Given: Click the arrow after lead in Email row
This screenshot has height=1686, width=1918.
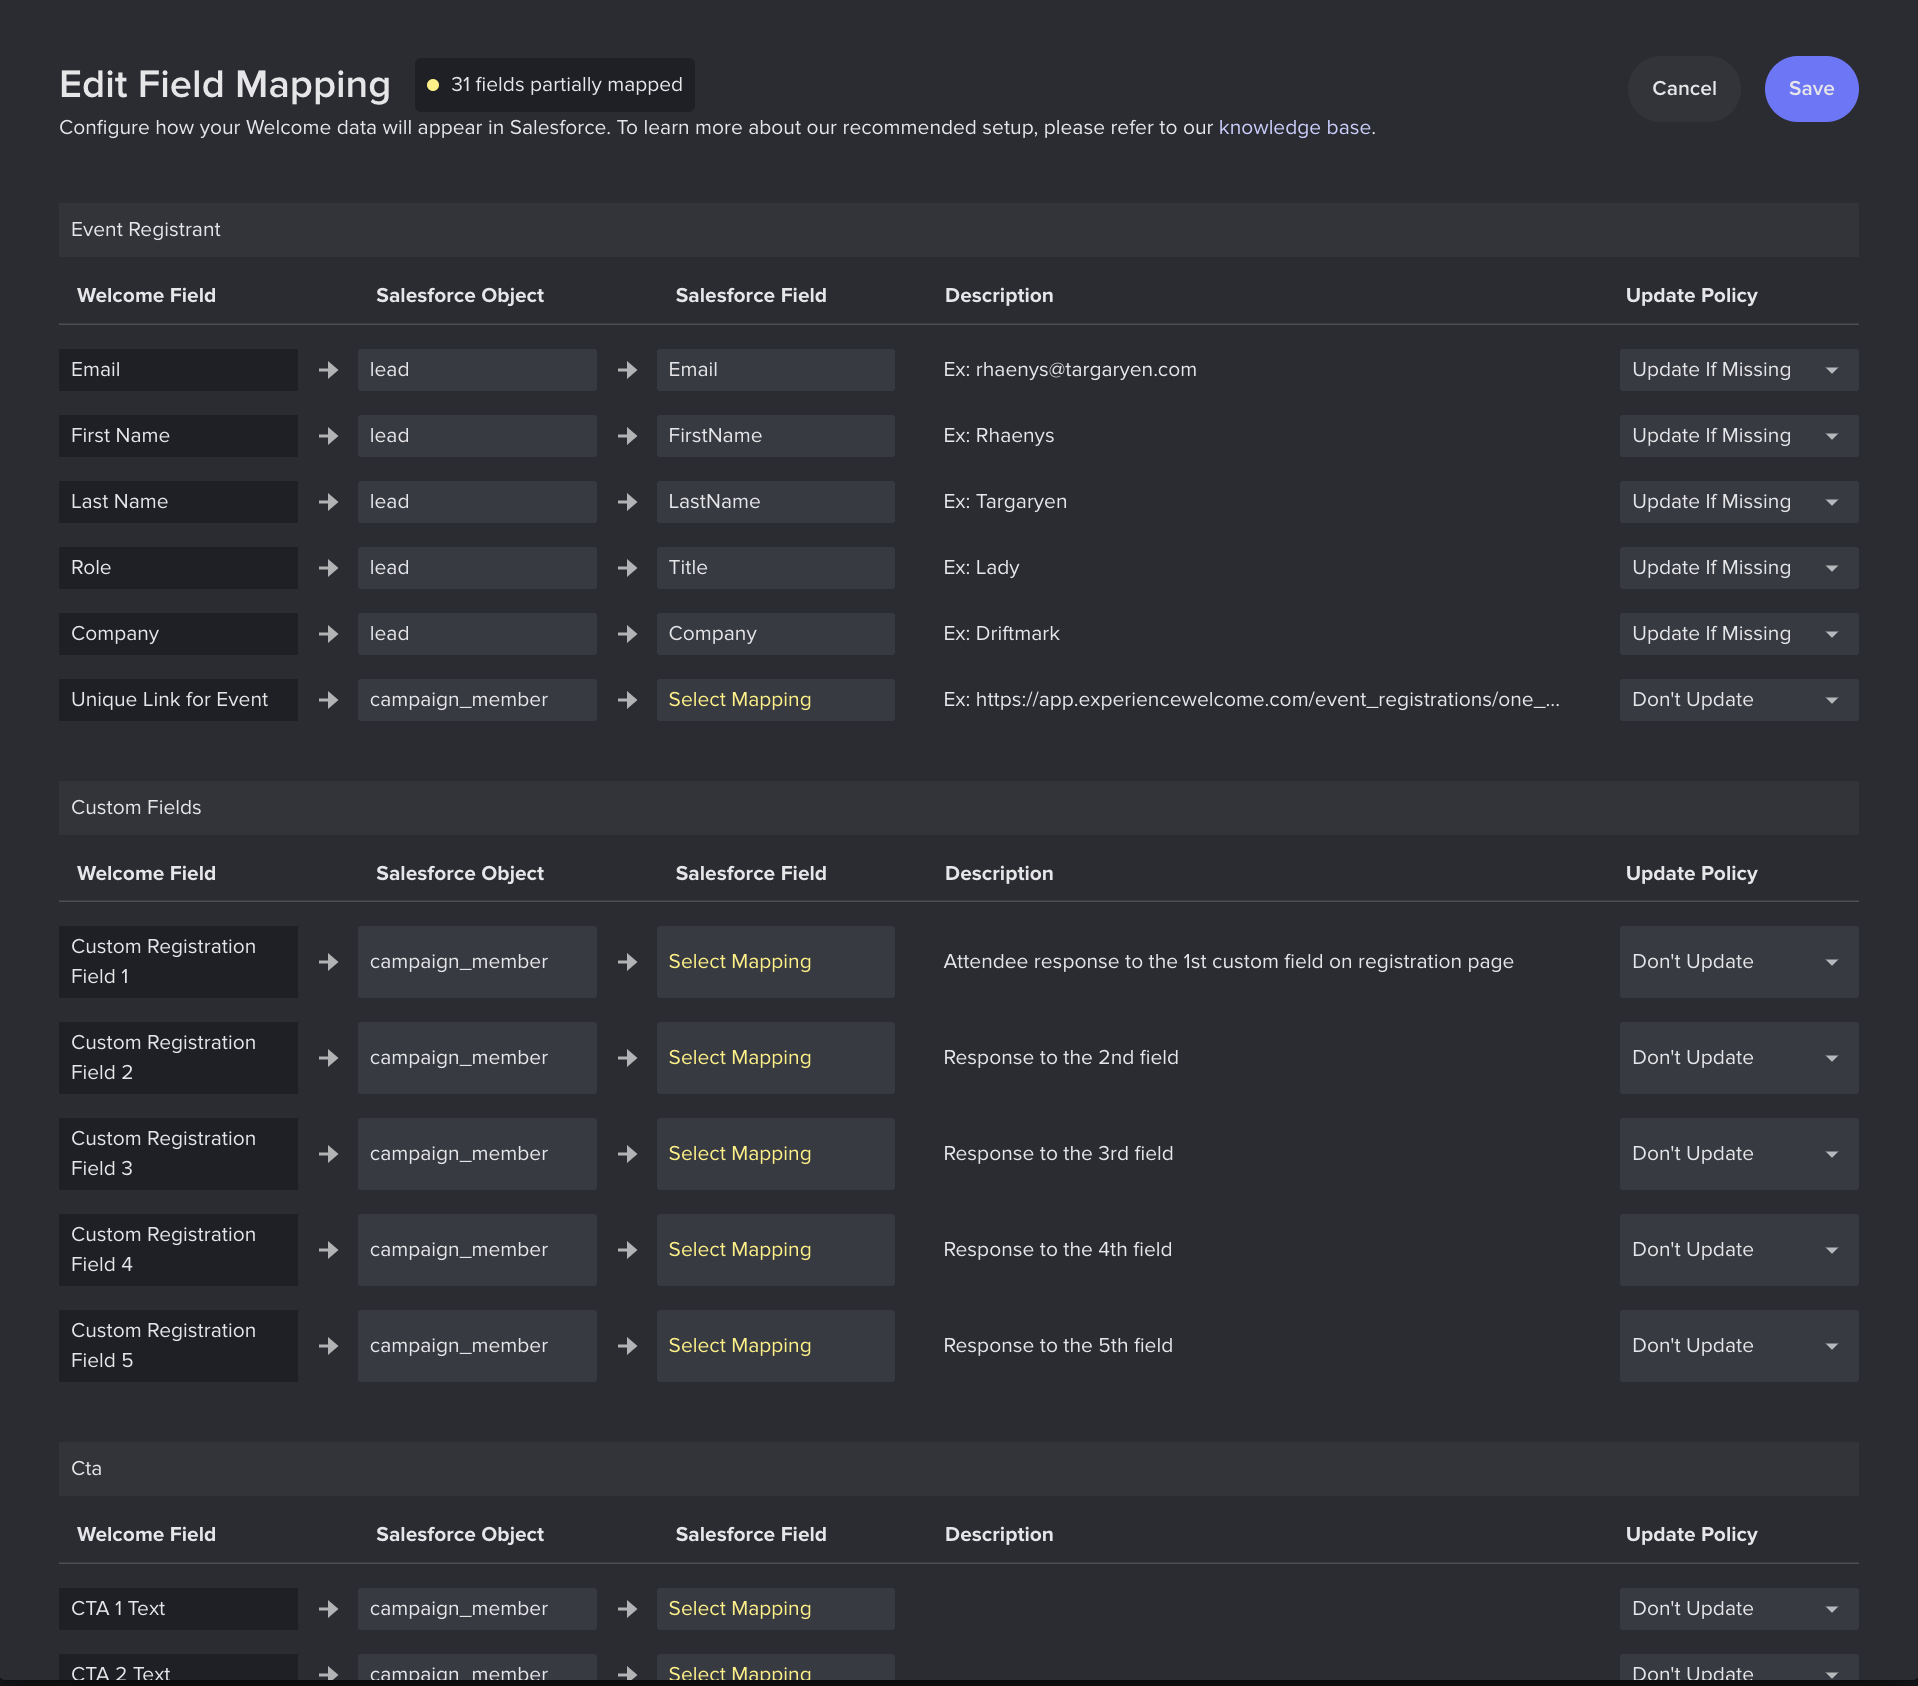Looking at the screenshot, I should [627, 370].
